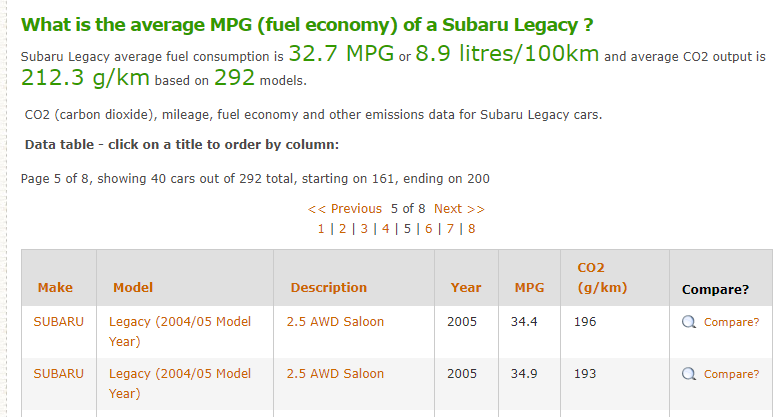Sort table by Make column
782x417 pixels.
(x=55, y=288)
